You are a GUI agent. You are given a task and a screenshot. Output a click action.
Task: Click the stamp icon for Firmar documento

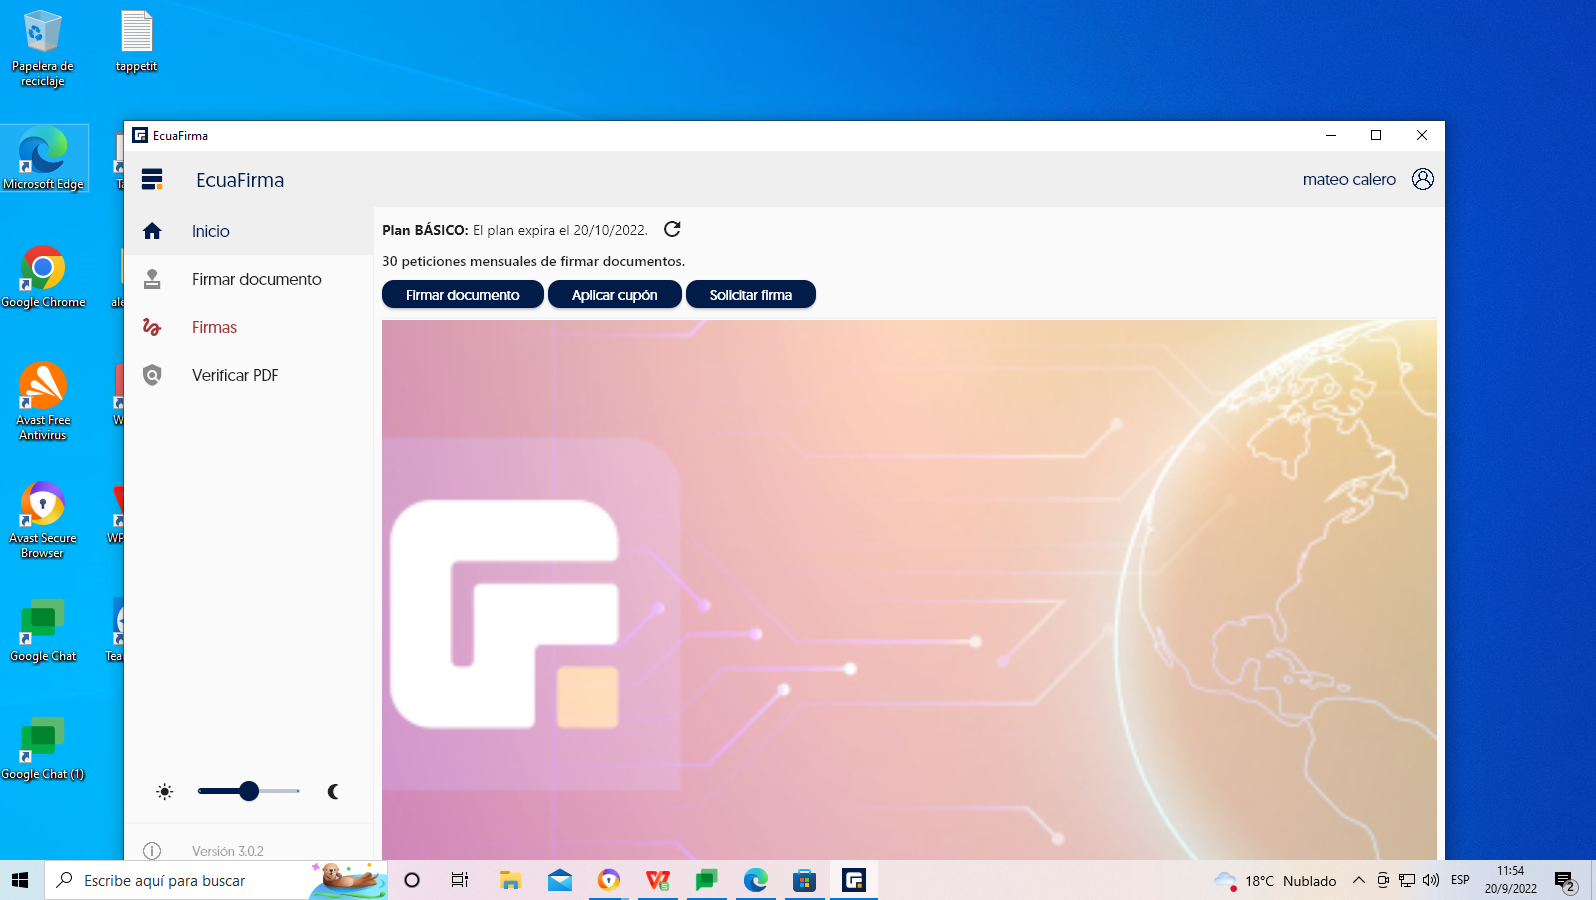click(152, 279)
